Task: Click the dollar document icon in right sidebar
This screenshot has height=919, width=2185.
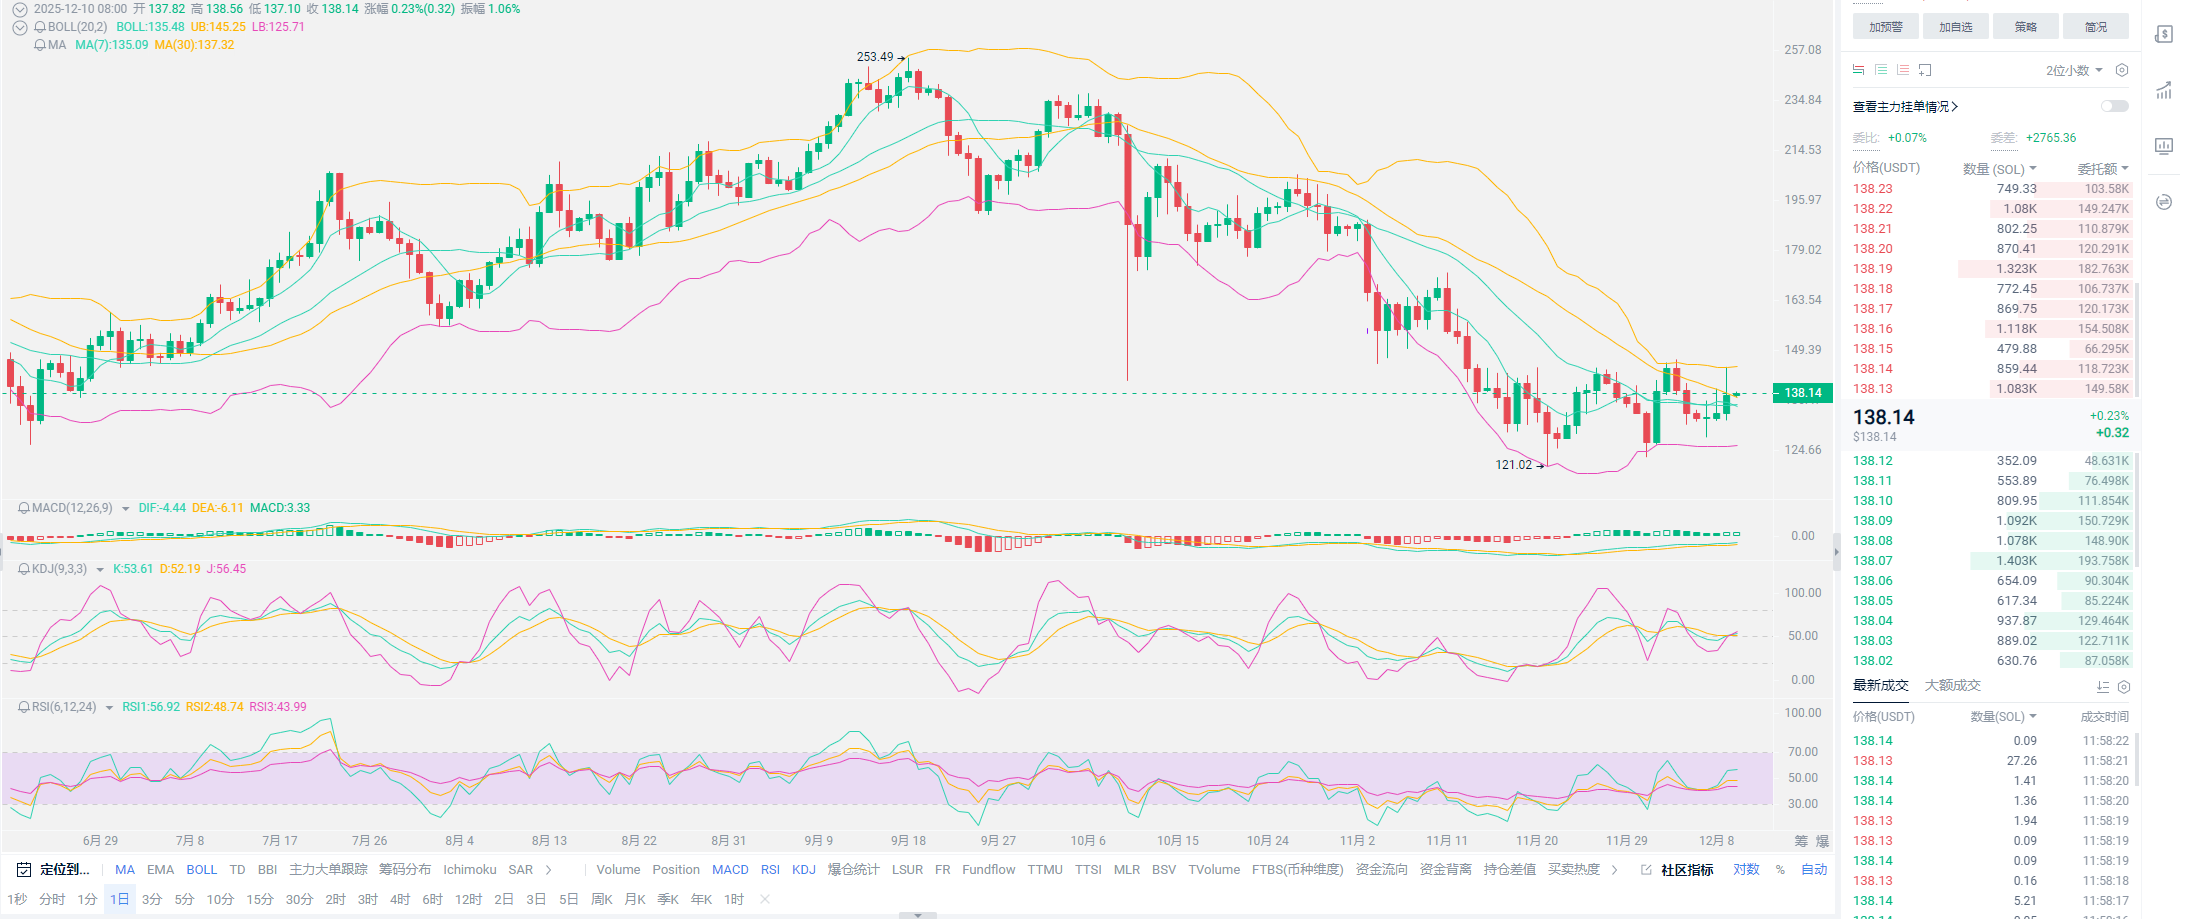Action: (2164, 35)
